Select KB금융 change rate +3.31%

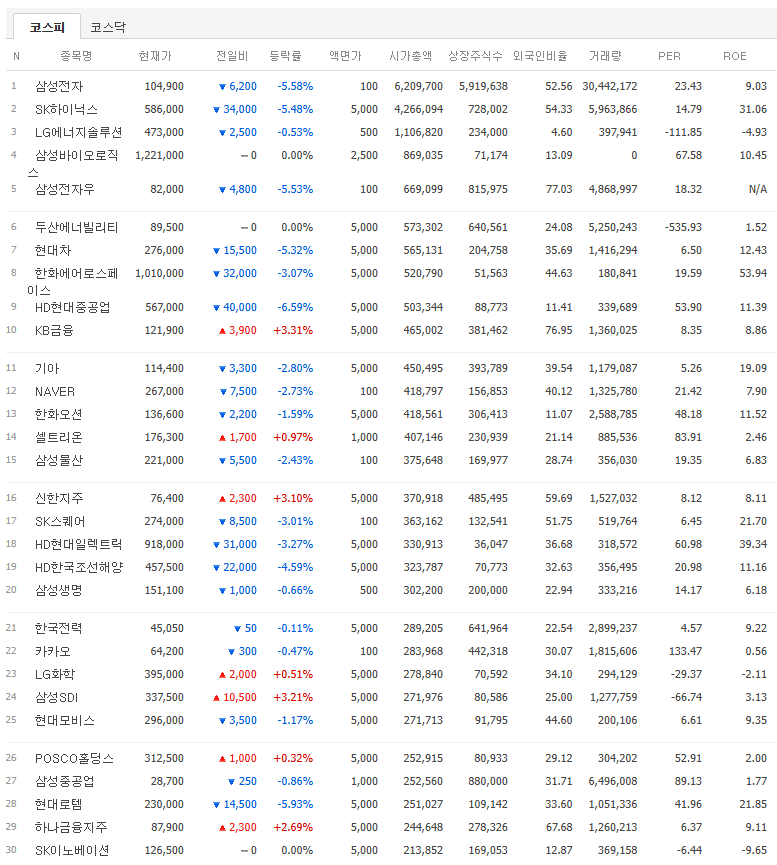click(293, 330)
